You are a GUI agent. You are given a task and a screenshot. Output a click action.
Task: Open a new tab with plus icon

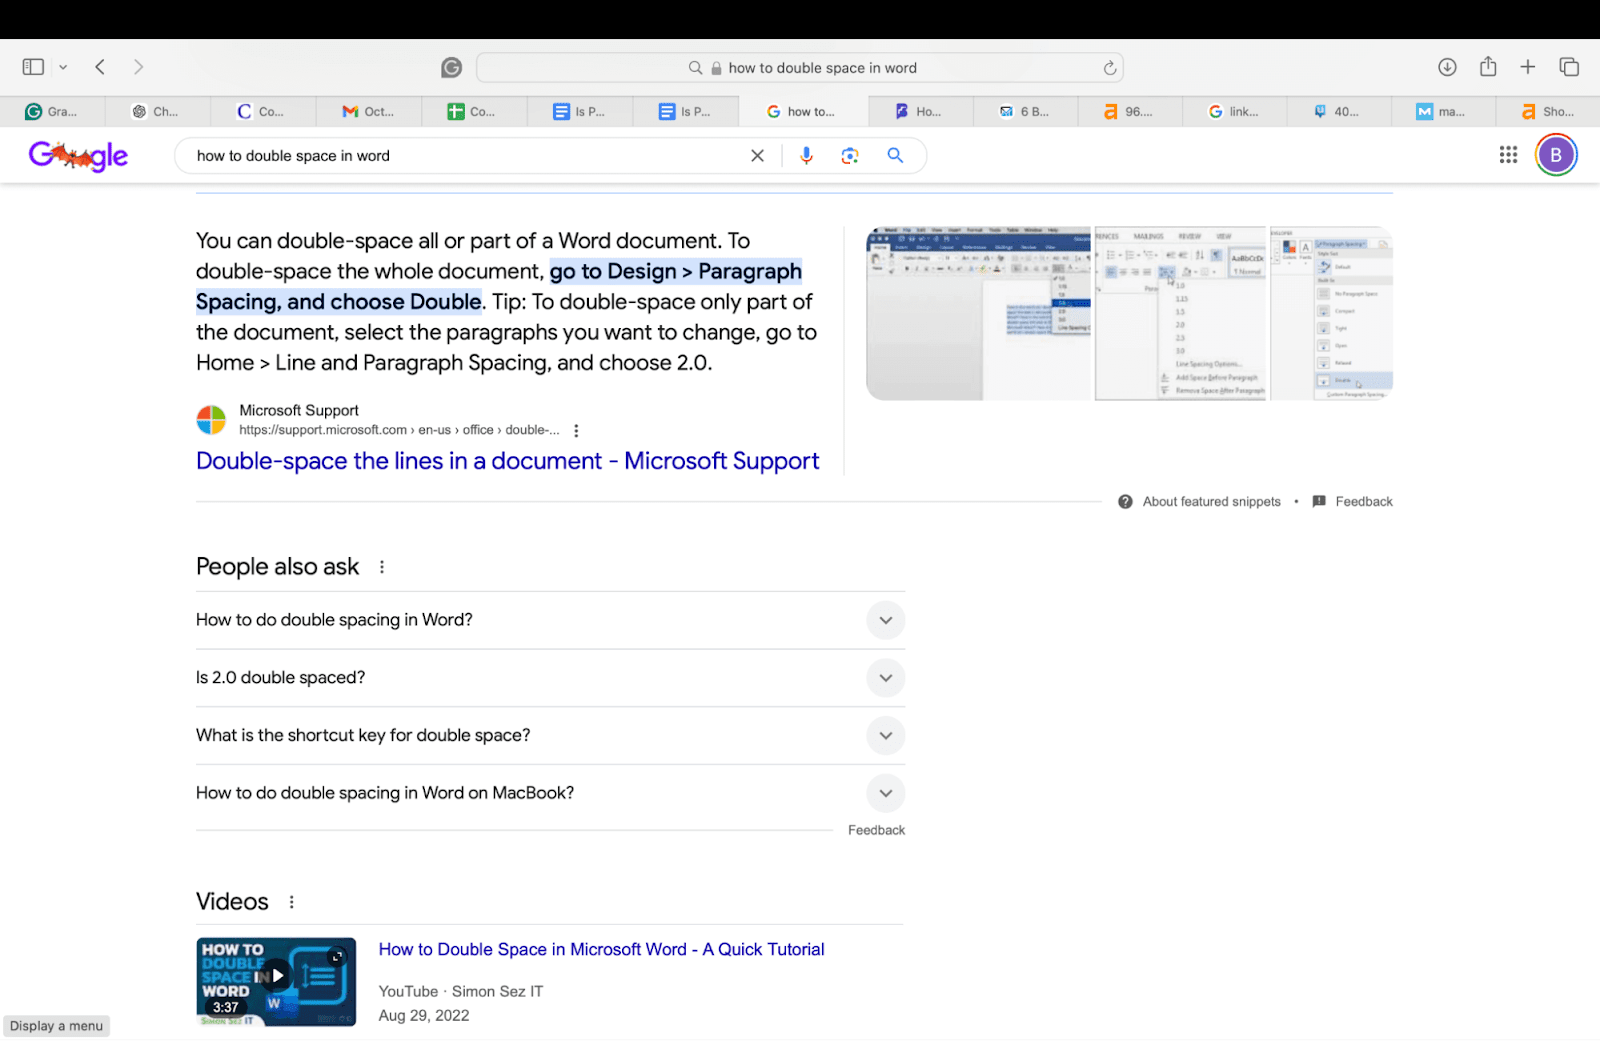tap(1528, 67)
